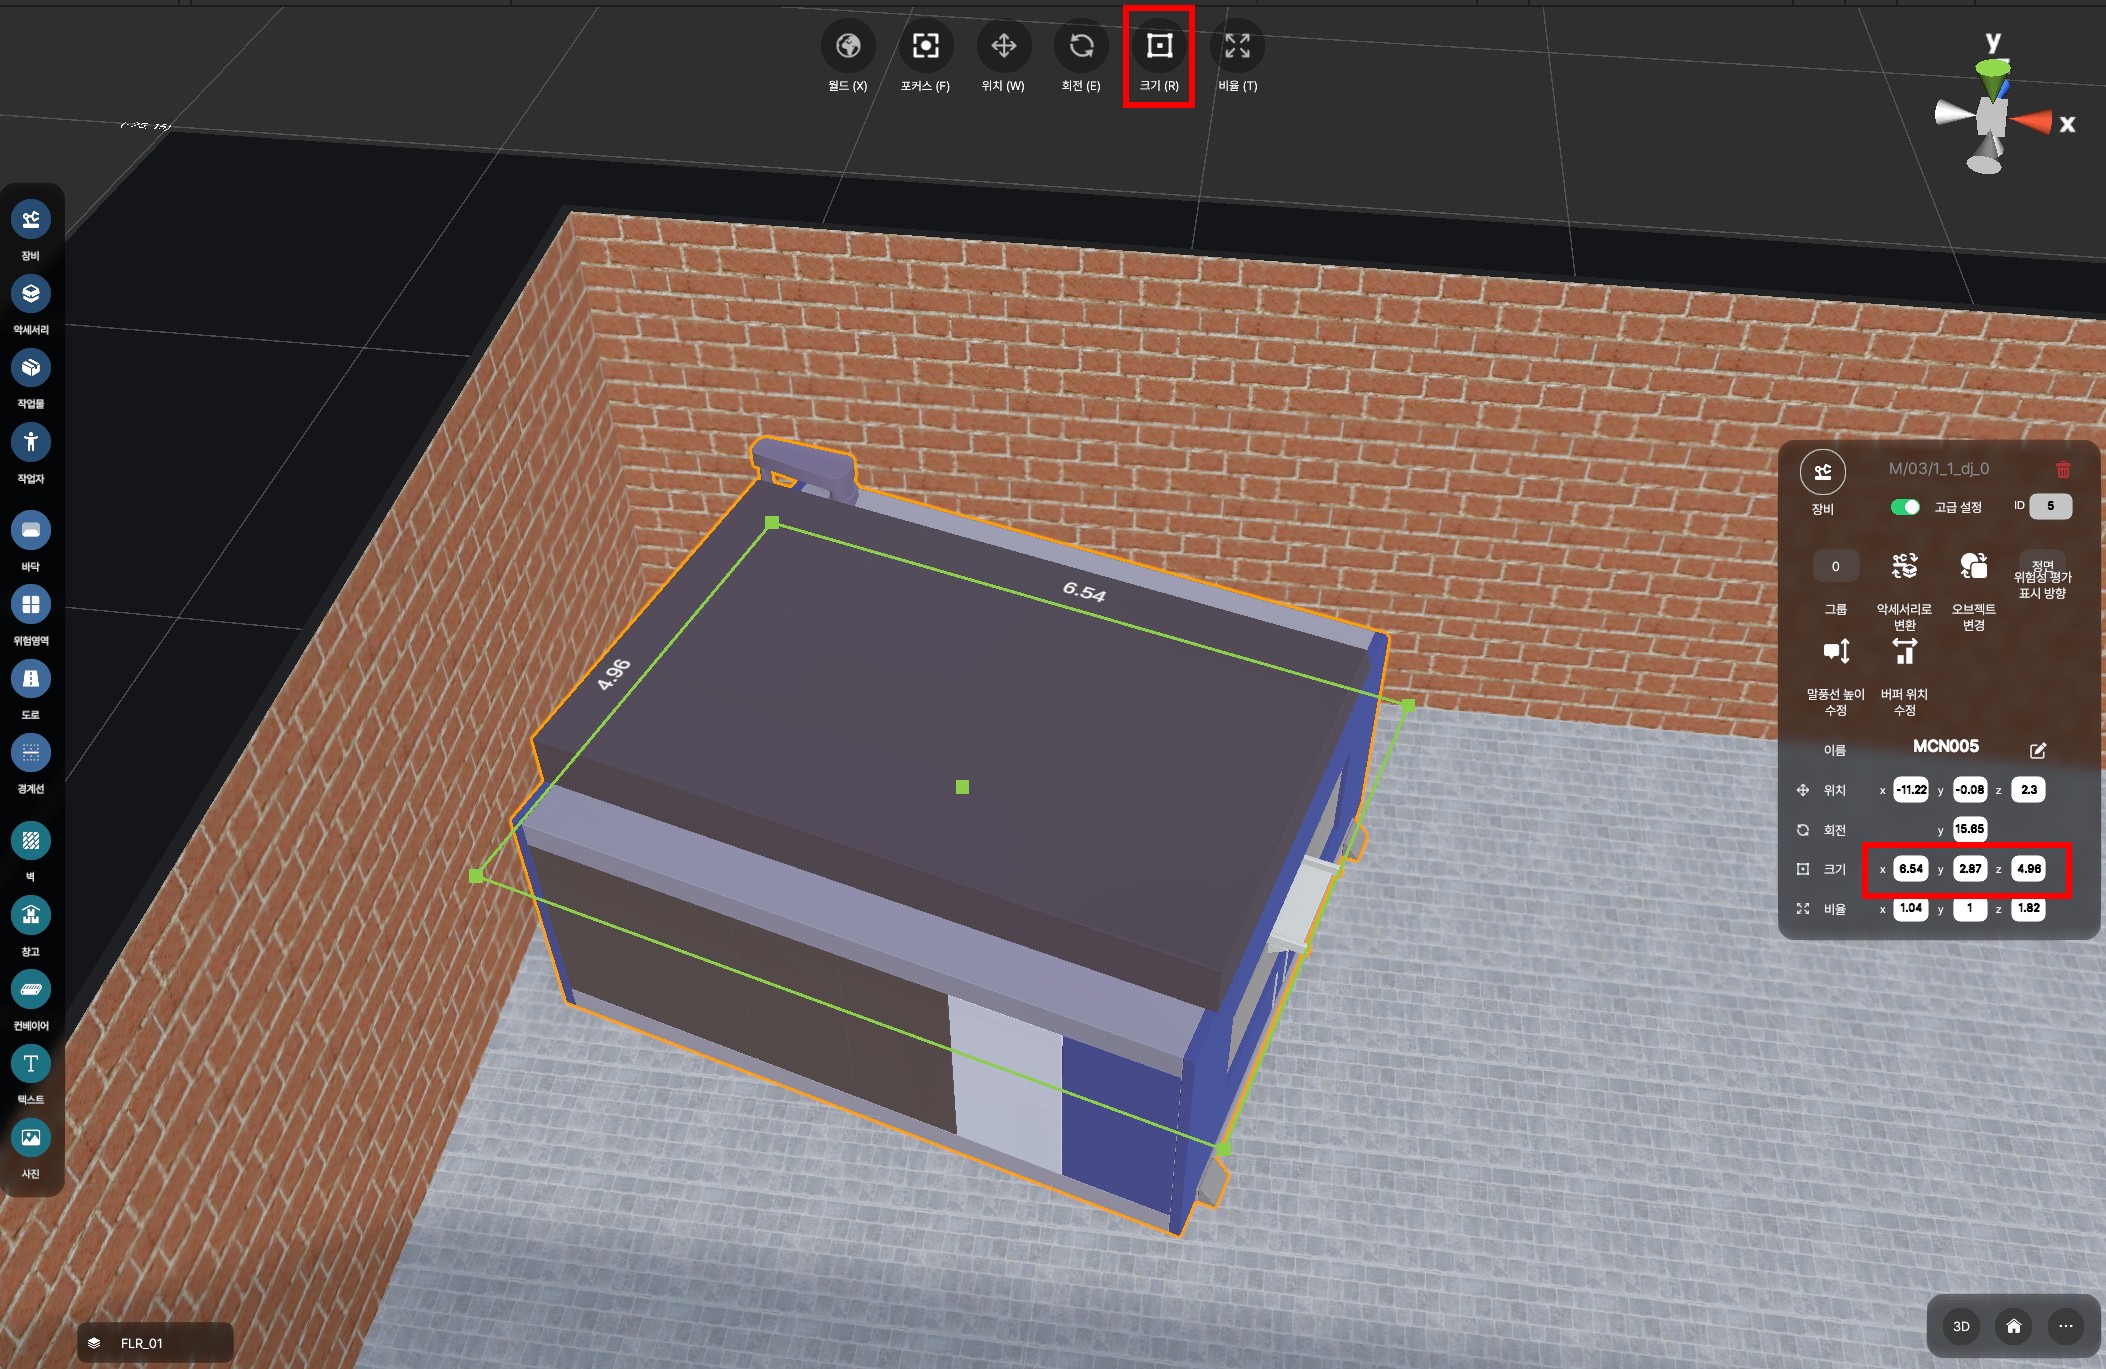Click the 위치 (W) toolbar item
Screen dimensions: 2106x1369
(x=1003, y=47)
